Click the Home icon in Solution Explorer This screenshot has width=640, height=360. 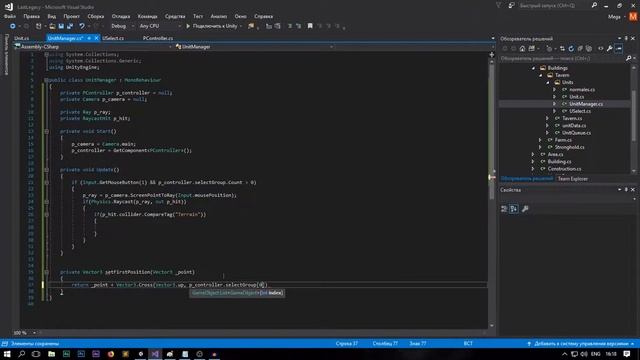[522, 49]
